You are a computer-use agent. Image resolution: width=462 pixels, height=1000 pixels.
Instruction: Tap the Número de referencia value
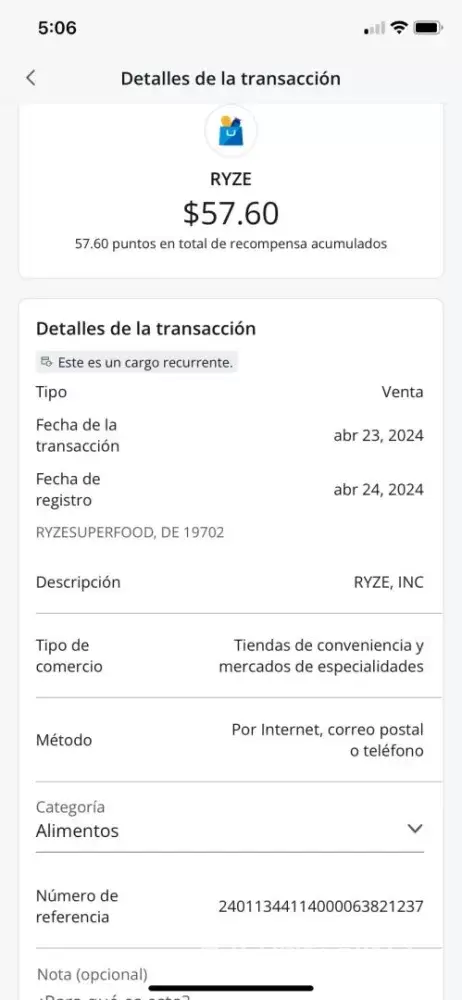[321, 906]
